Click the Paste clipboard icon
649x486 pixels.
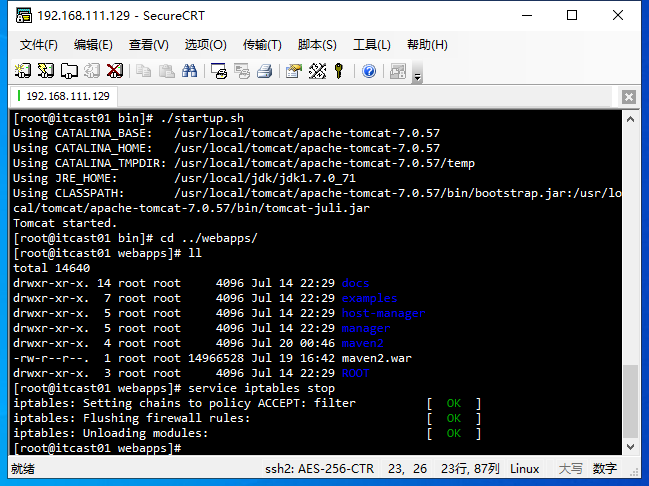point(166,71)
